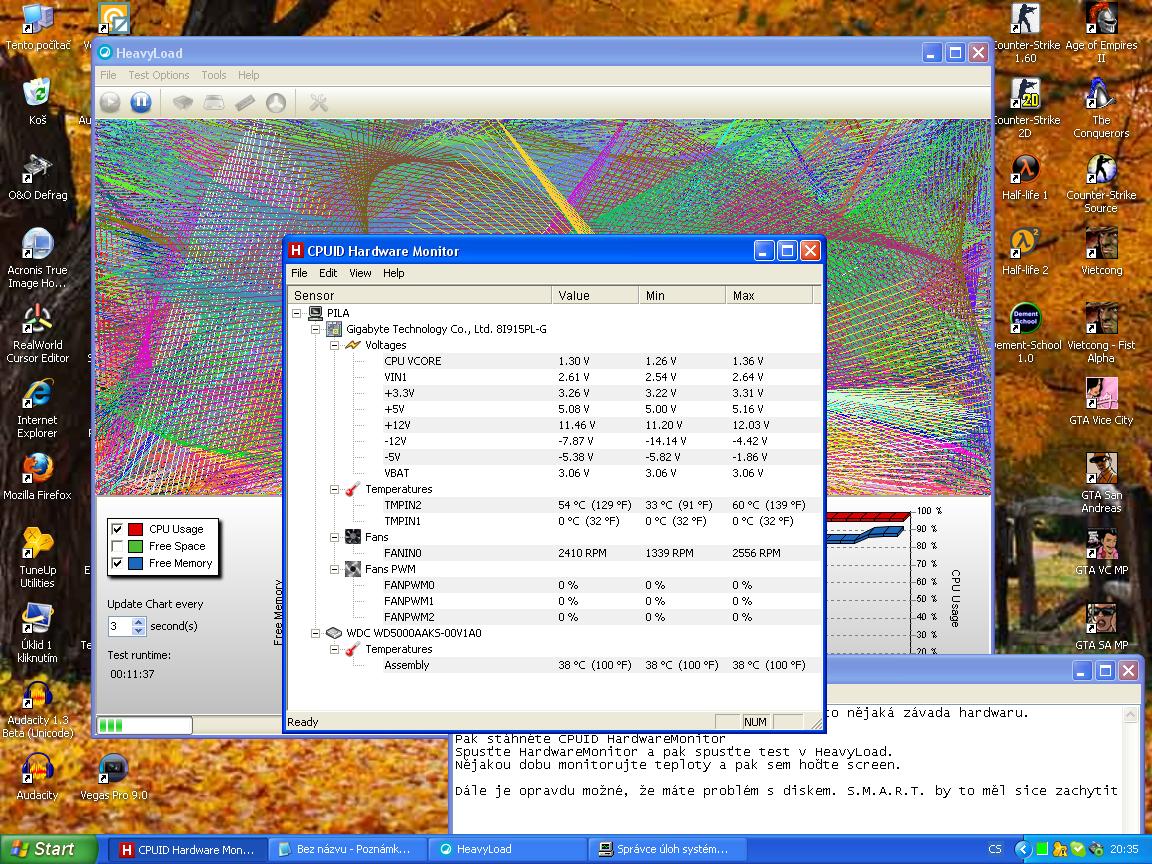Collapse the drive Temperatures node above Assembly

(335, 649)
